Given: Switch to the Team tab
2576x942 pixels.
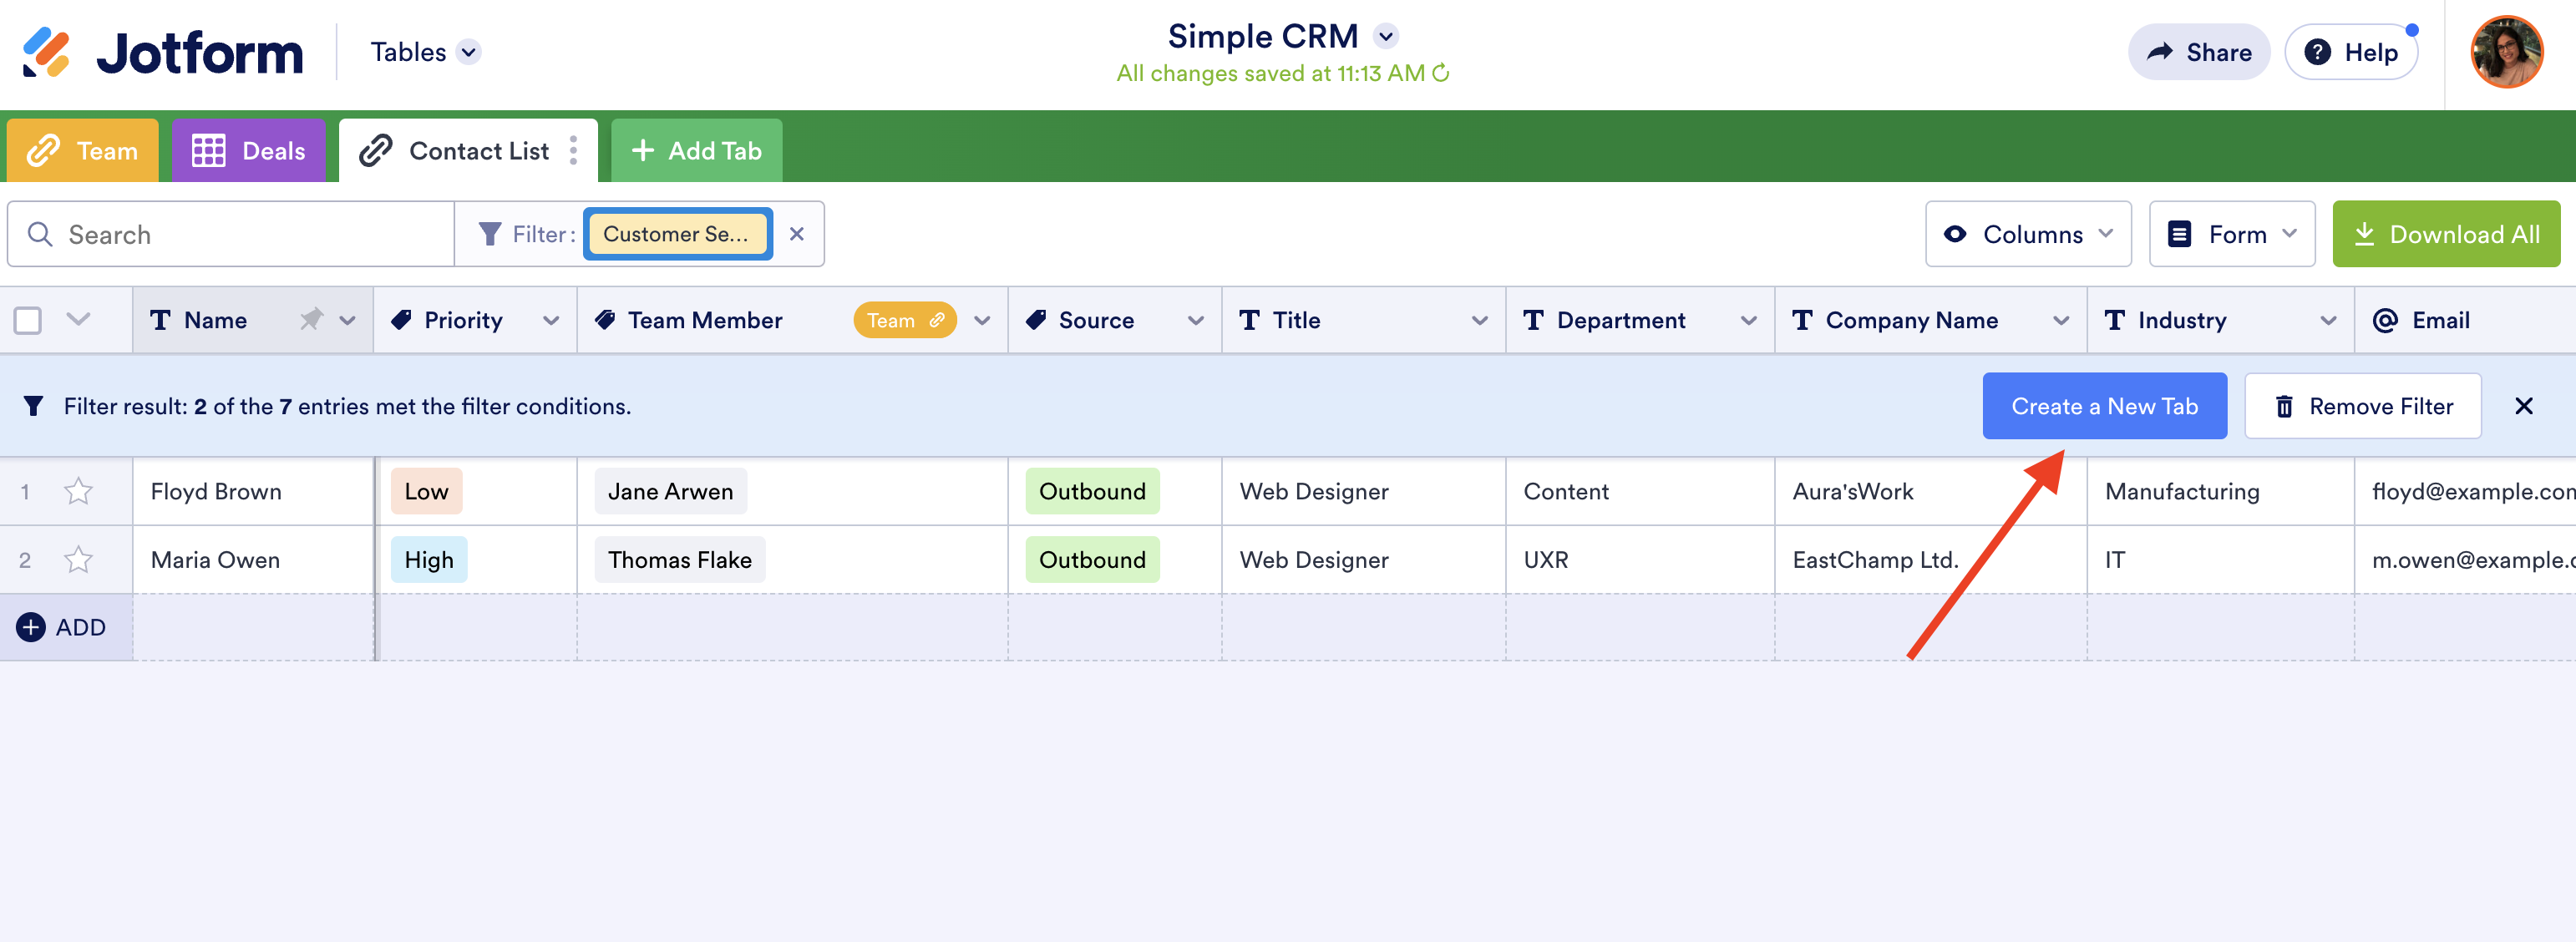Looking at the screenshot, I should (x=83, y=151).
